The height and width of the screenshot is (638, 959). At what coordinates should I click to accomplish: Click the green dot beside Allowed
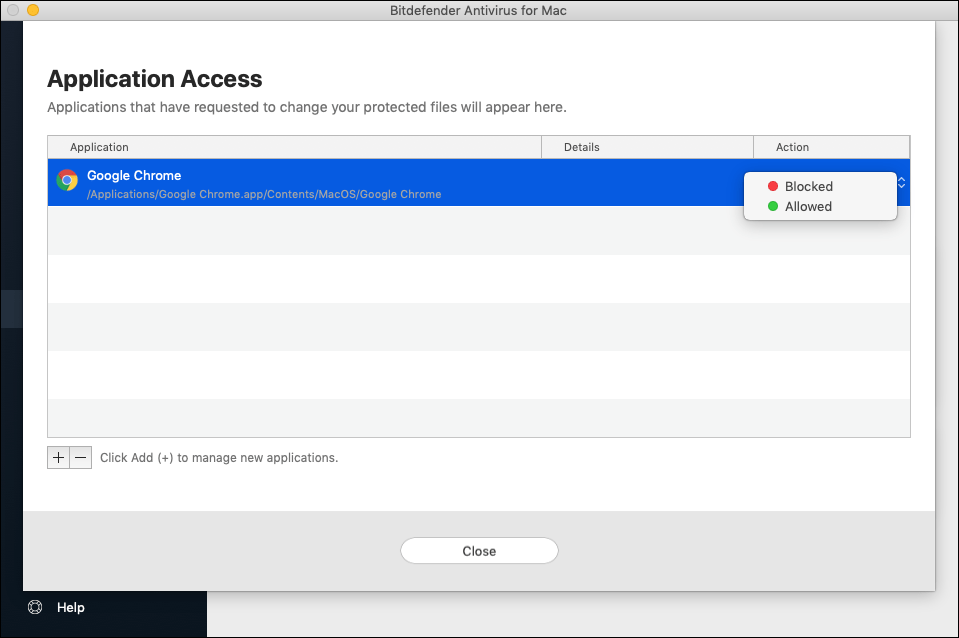[x=772, y=207]
